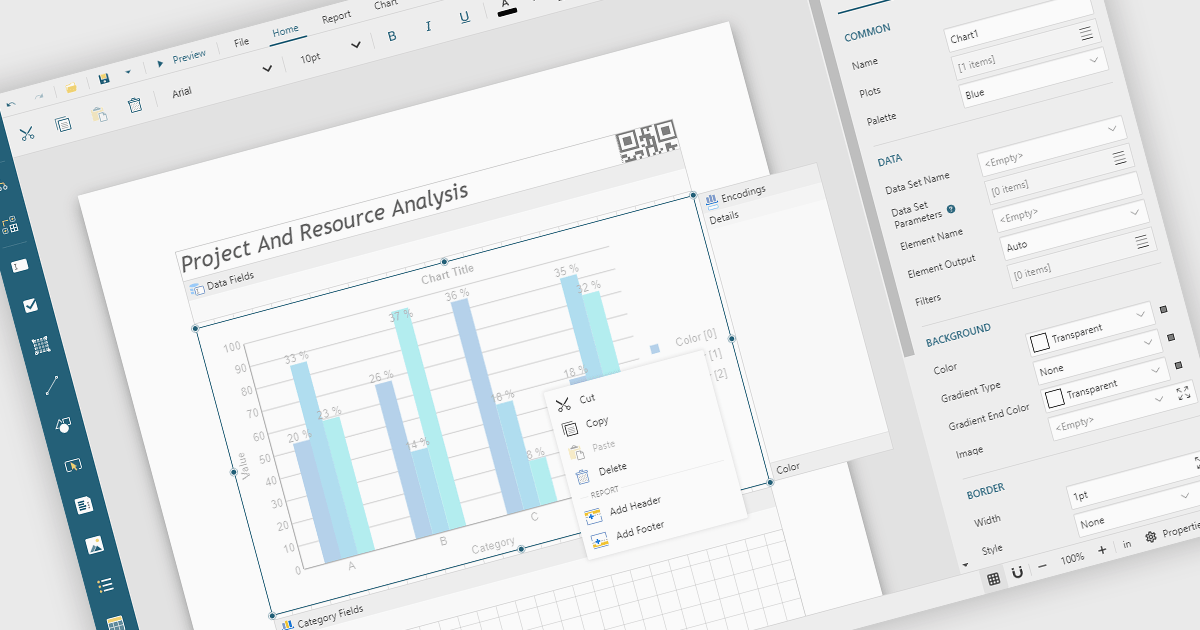Open Background Color Transparent dropdown
1200x630 pixels.
(1142, 314)
